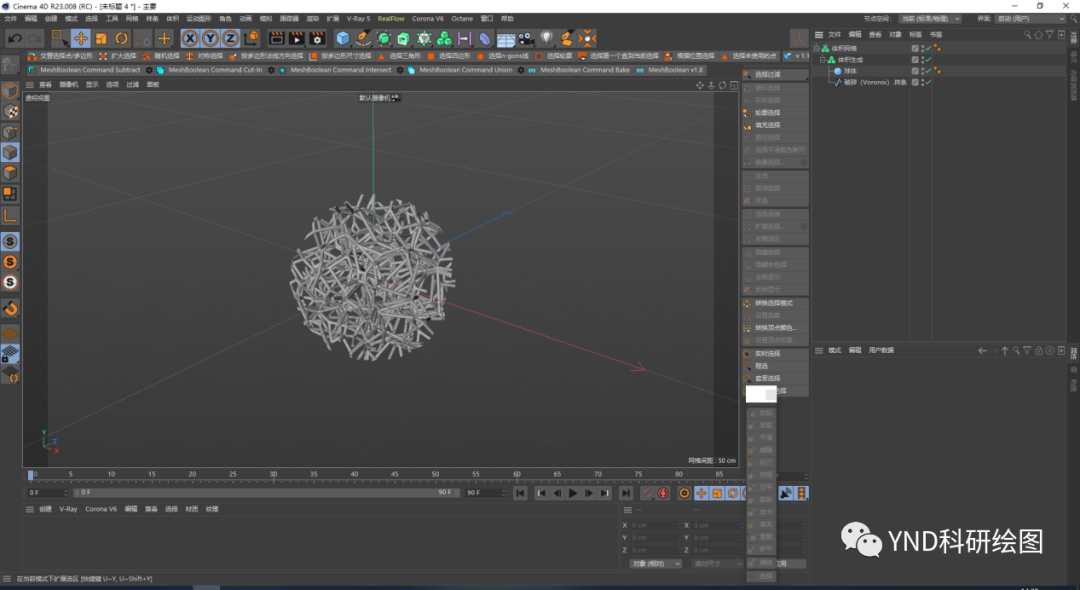1080x590 pixels.
Task: Click the green Volume Builder icon
Action: pos(444,39)
